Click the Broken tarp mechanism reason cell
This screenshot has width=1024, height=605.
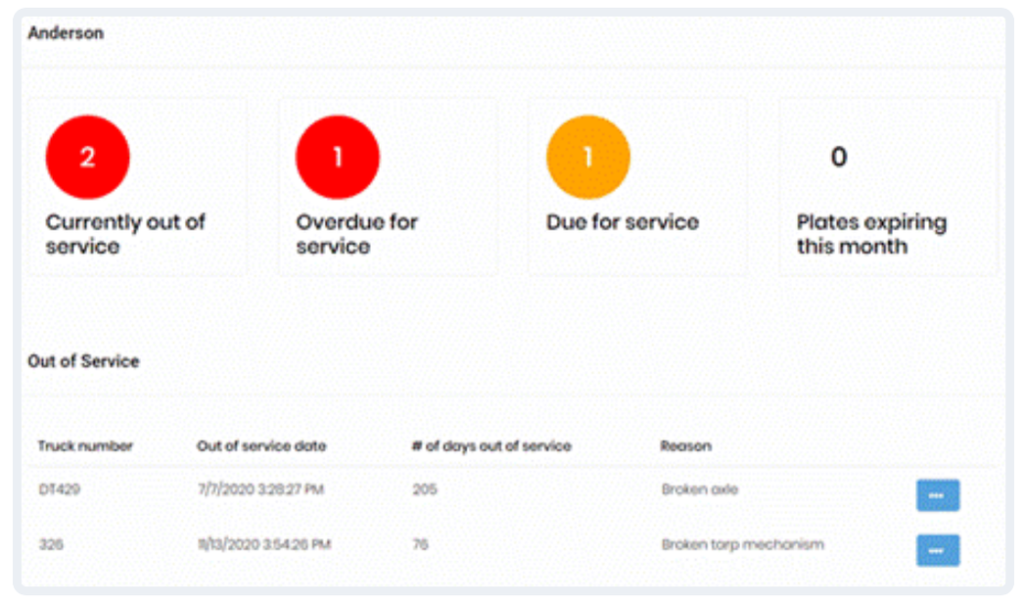(x=742, y=545)
